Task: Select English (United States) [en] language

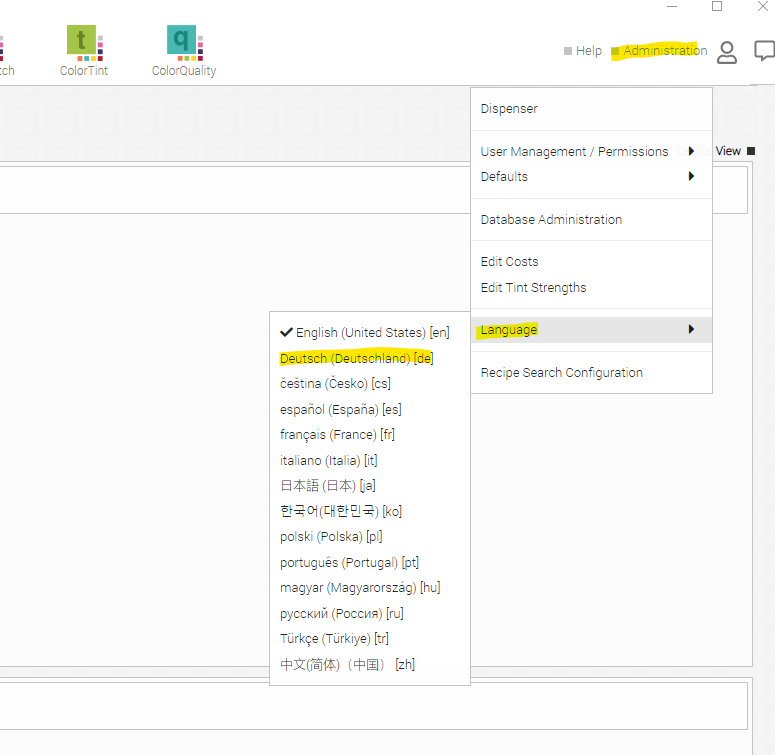Action: [369, 333]
